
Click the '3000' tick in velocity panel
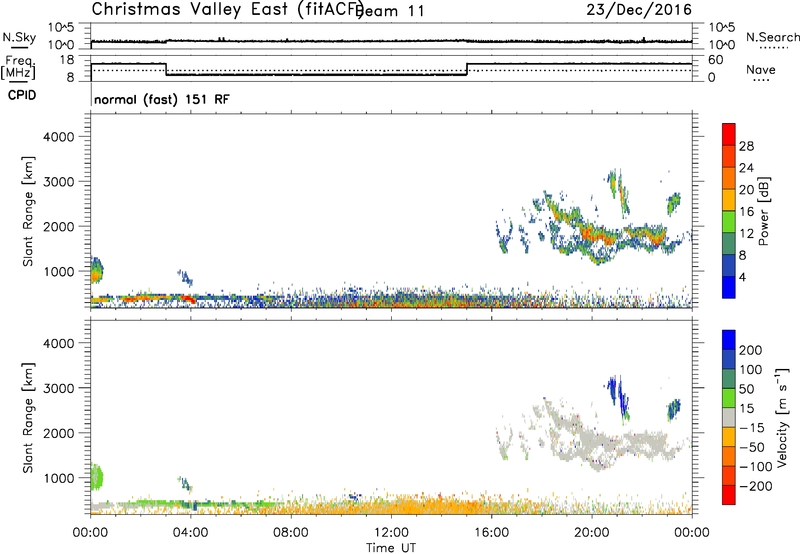[58, 388]
